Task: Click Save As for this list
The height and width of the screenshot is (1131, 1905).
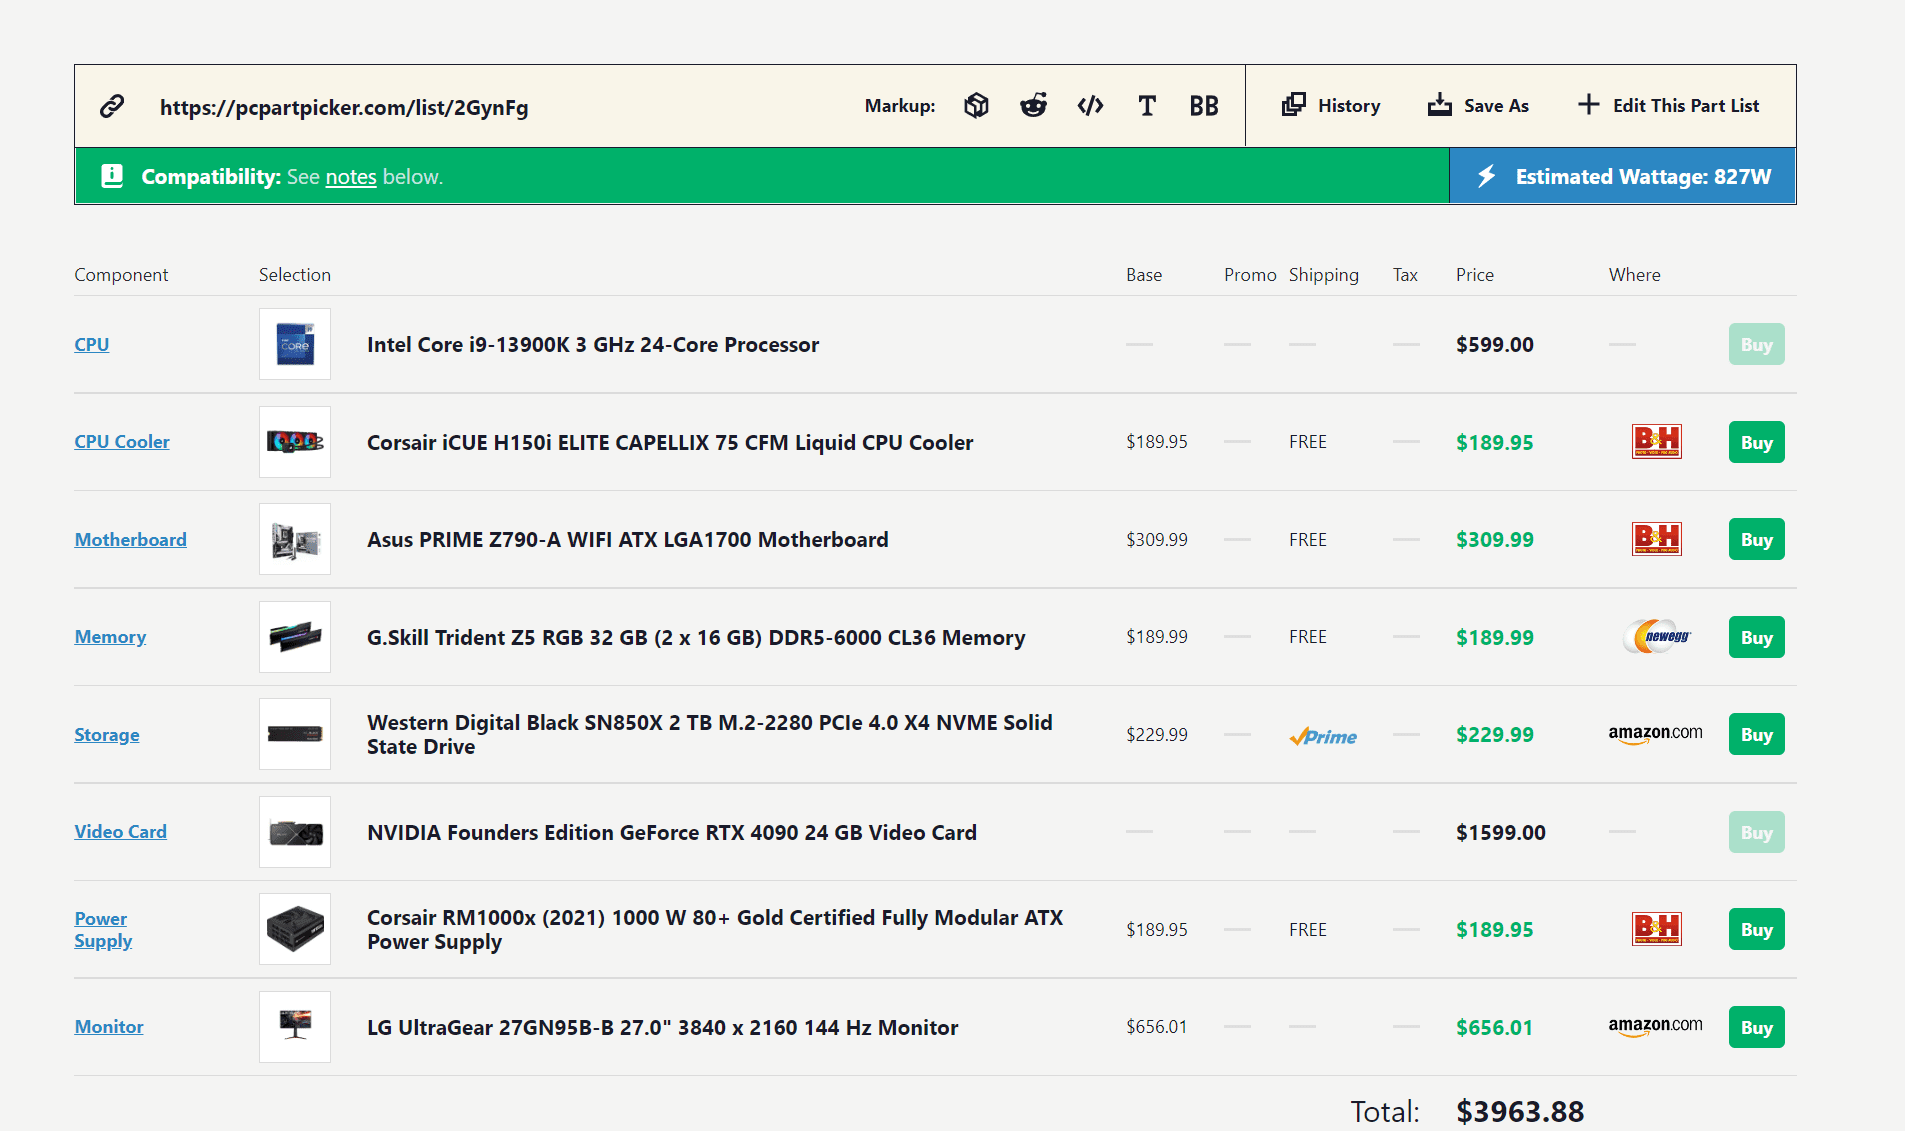Action: click(x=1478, y=106)
